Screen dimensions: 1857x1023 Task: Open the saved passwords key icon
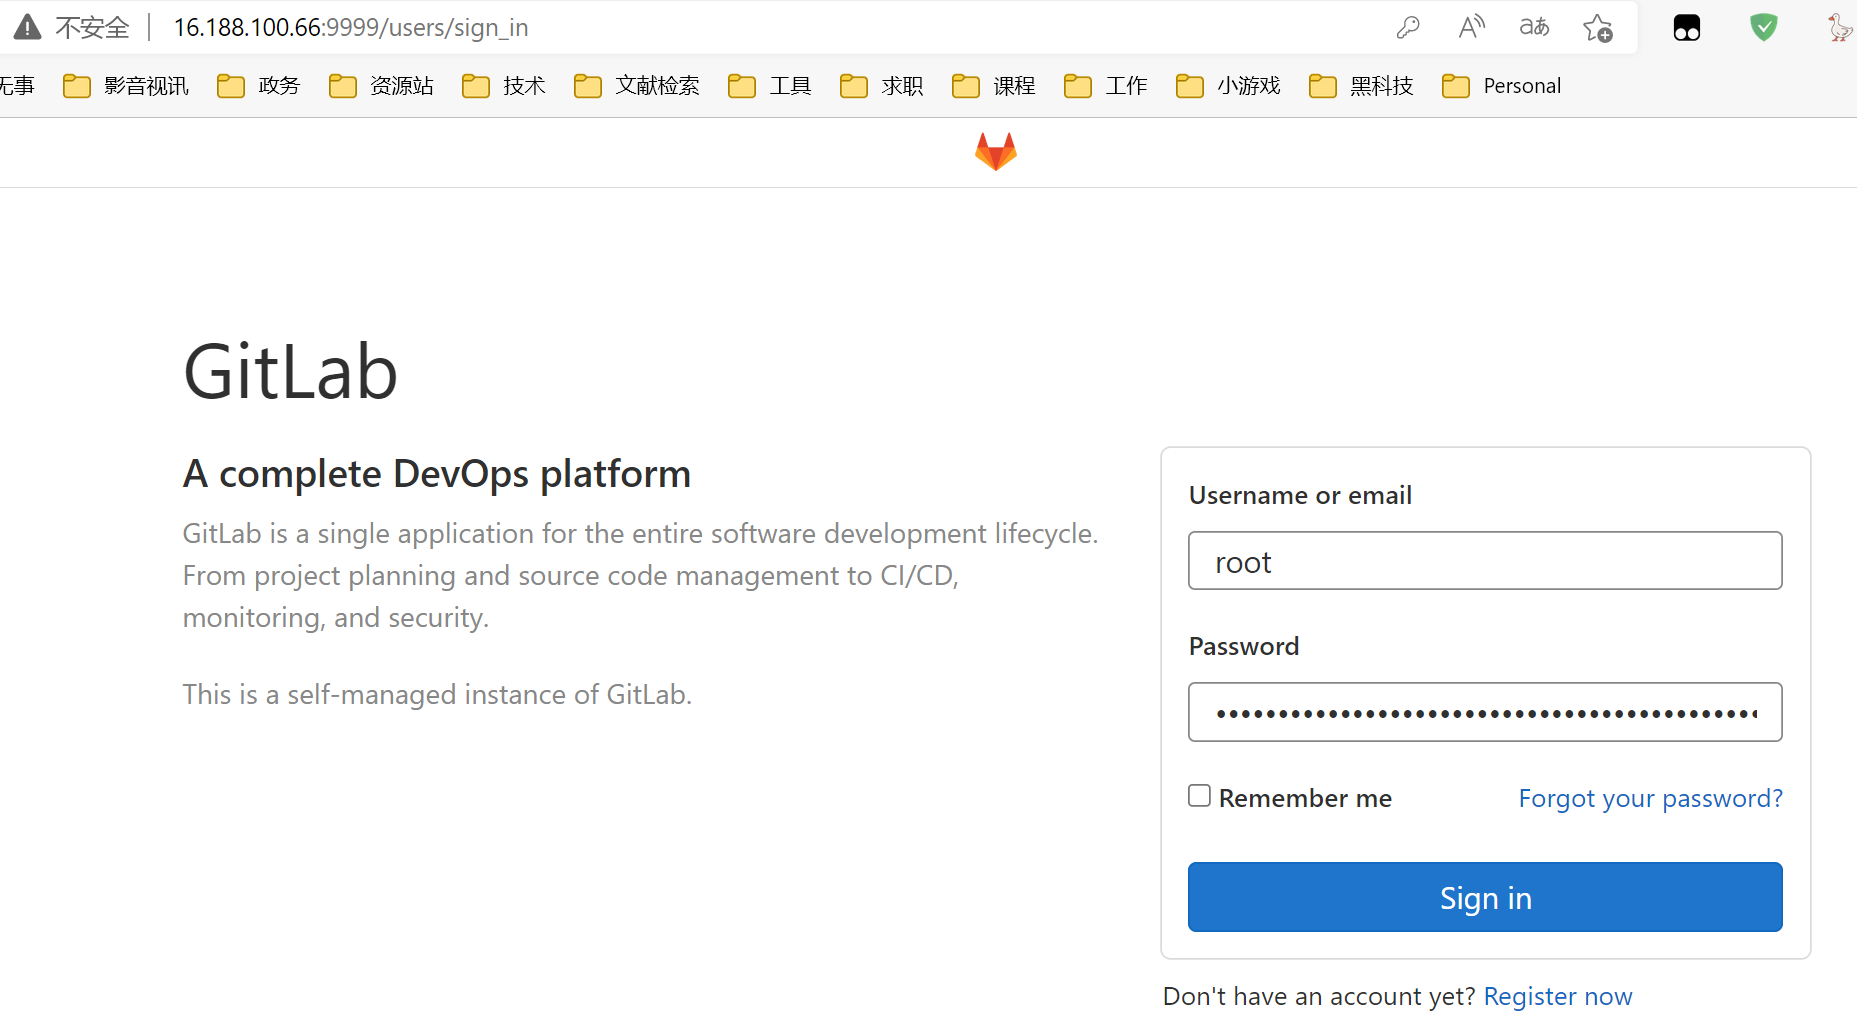point(1408,28)
